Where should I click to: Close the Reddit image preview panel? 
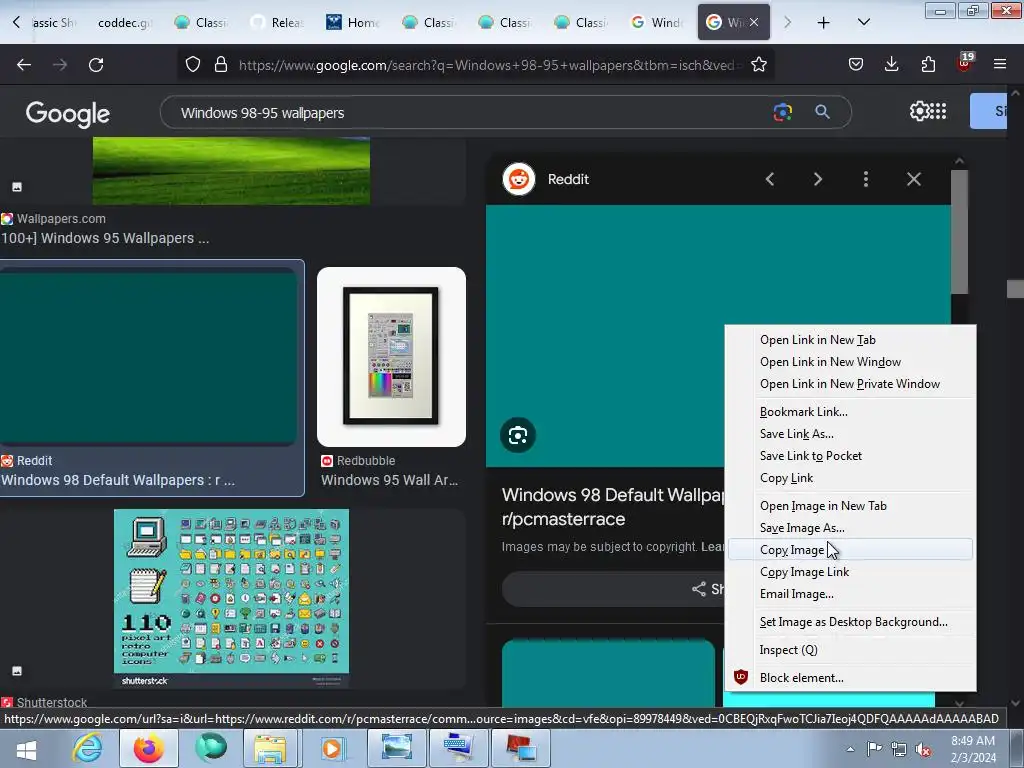coord(914,179)
